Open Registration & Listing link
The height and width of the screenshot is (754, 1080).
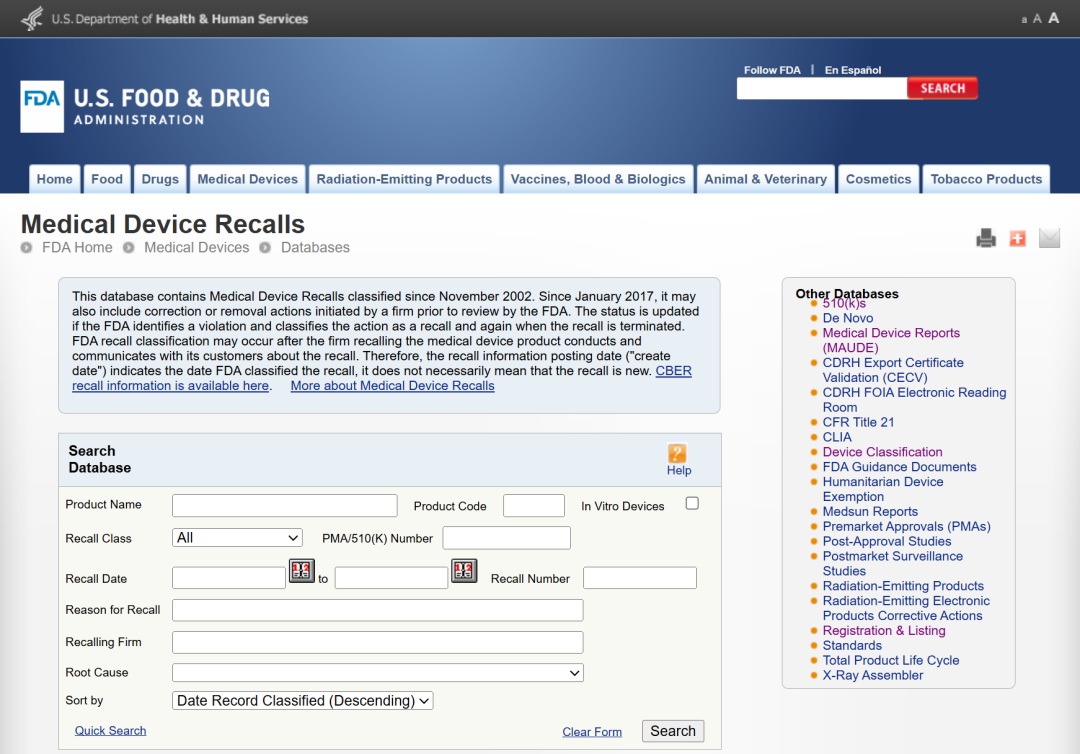tap(884, 631)
